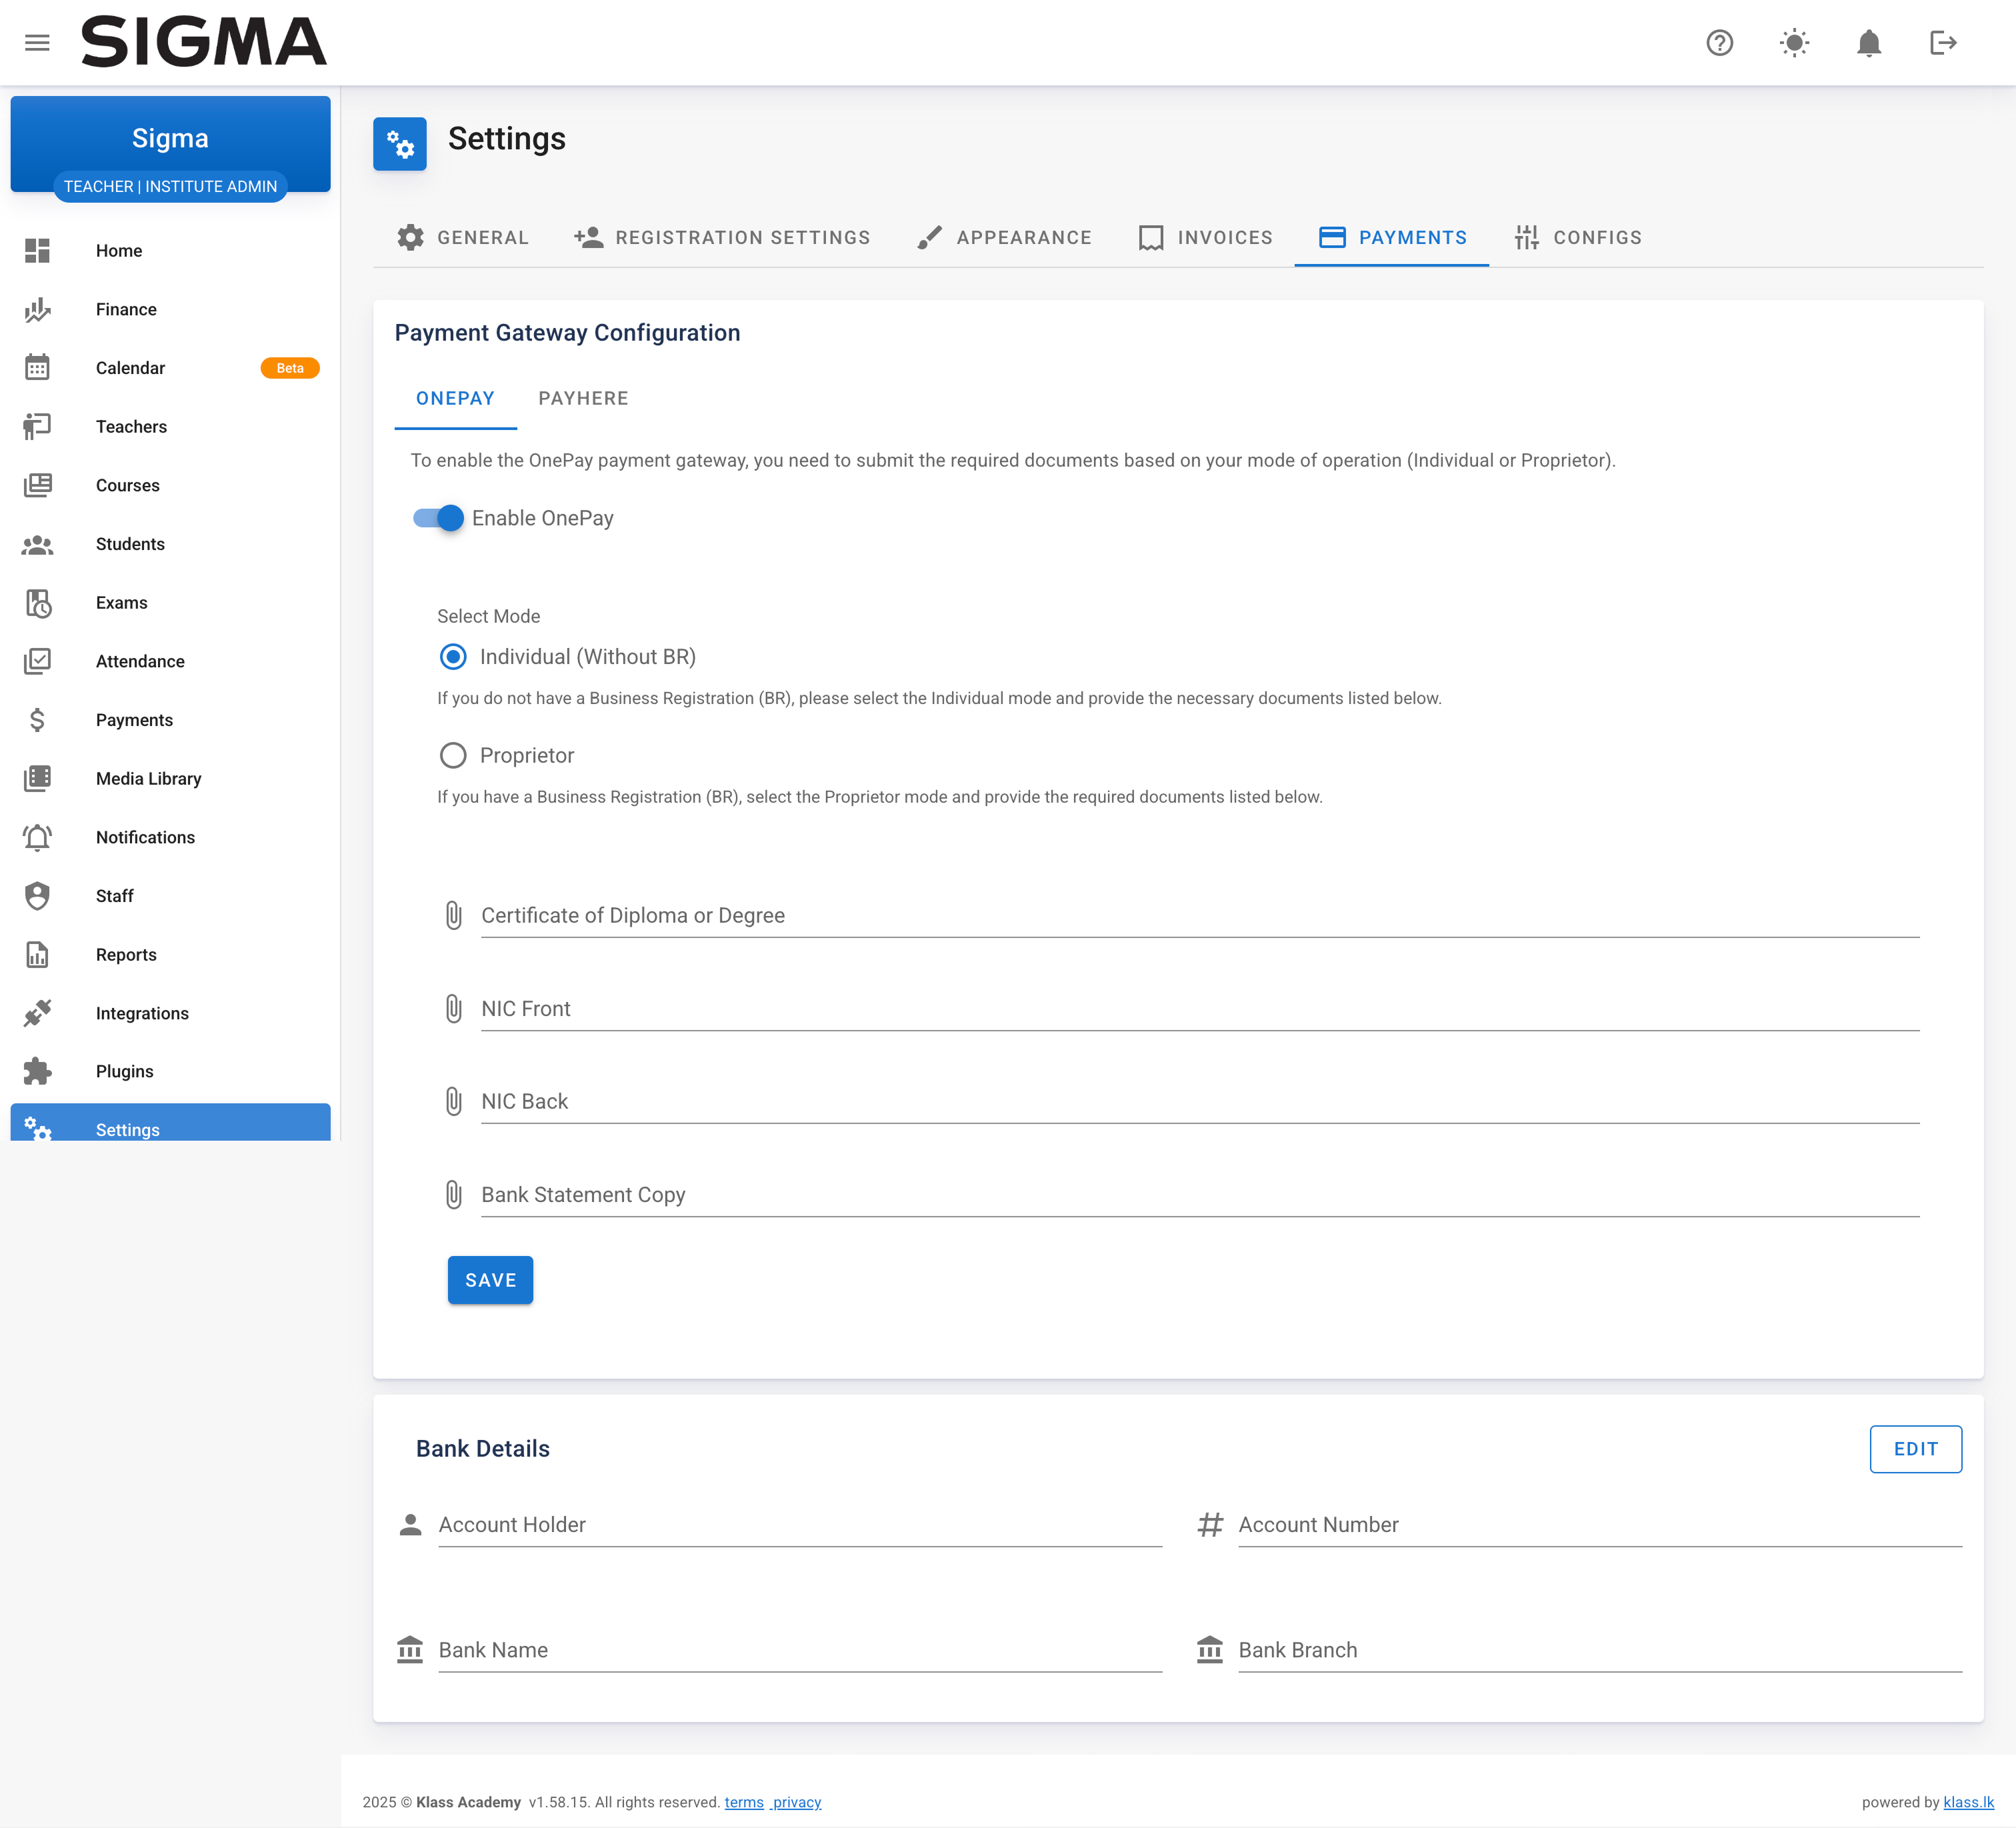Click the Account Holder input field
The height and width of the screenshot is (1828, 2016).
tap(799, 1525)
